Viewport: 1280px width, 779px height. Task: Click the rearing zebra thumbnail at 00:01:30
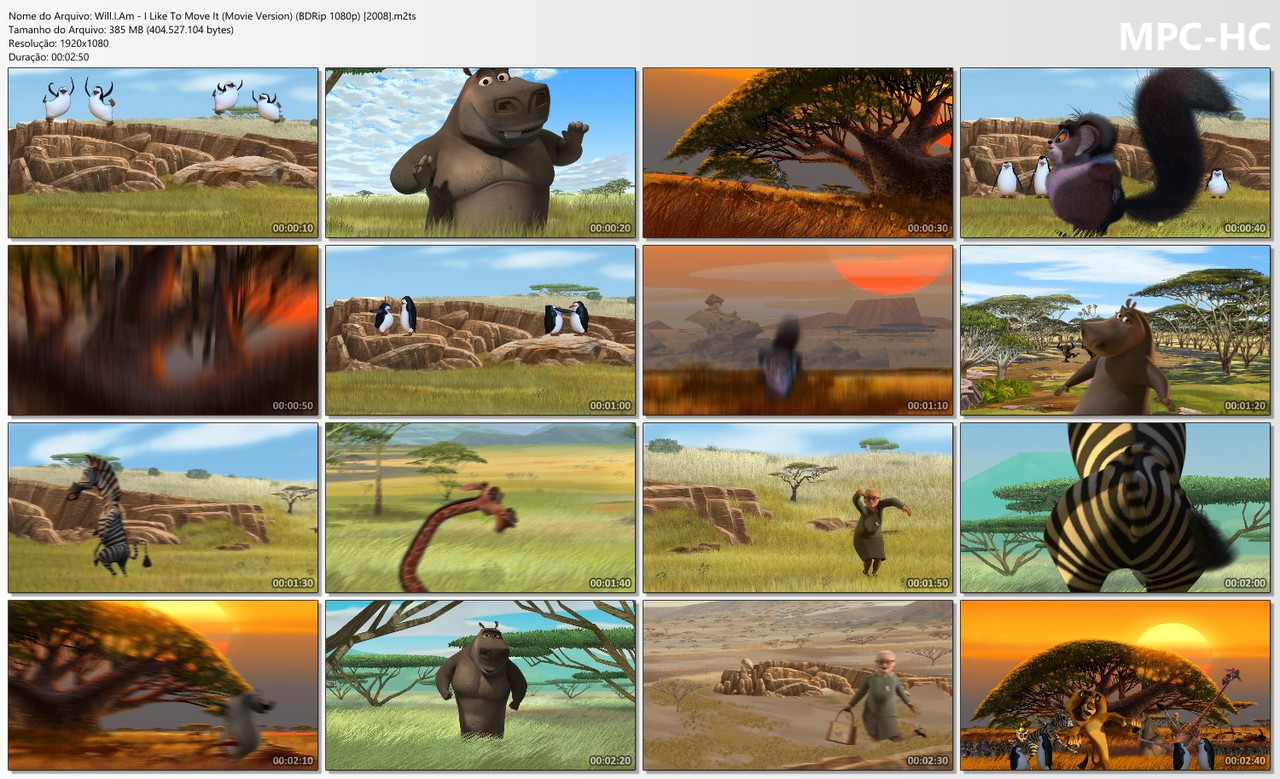162,508
